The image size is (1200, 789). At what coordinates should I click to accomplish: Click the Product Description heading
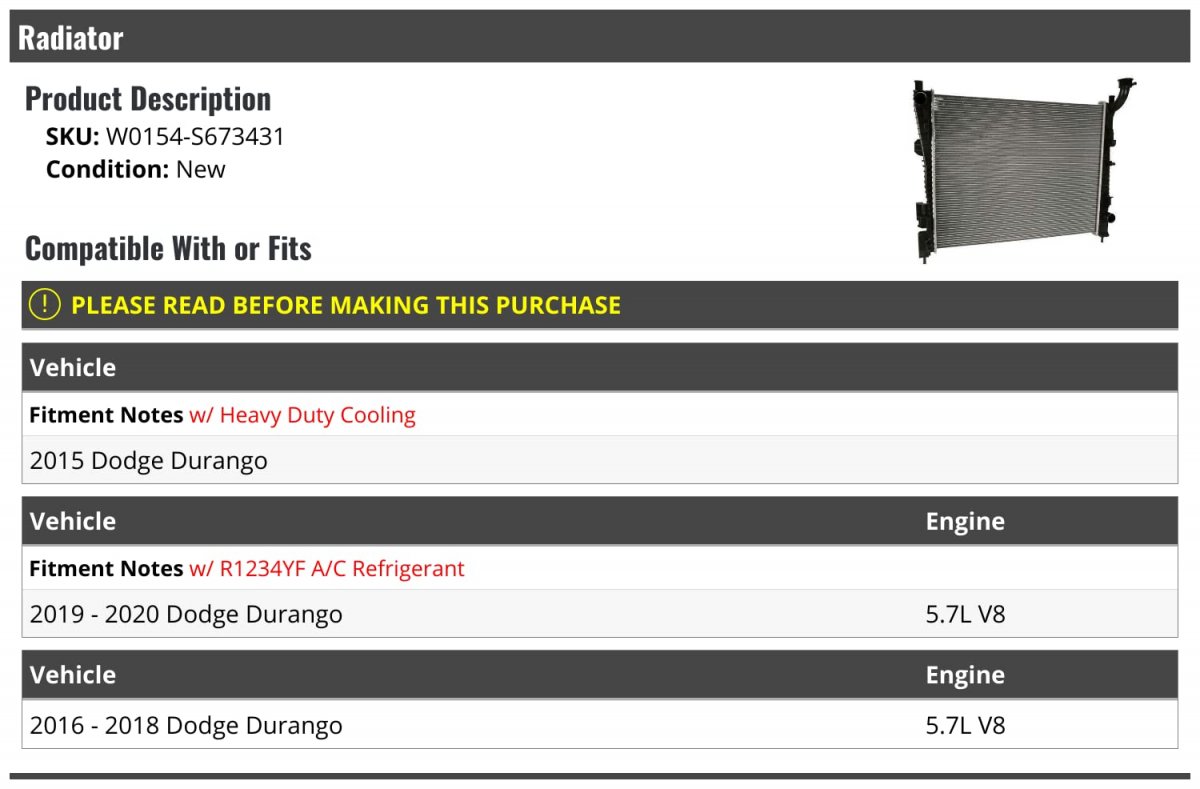148,99
